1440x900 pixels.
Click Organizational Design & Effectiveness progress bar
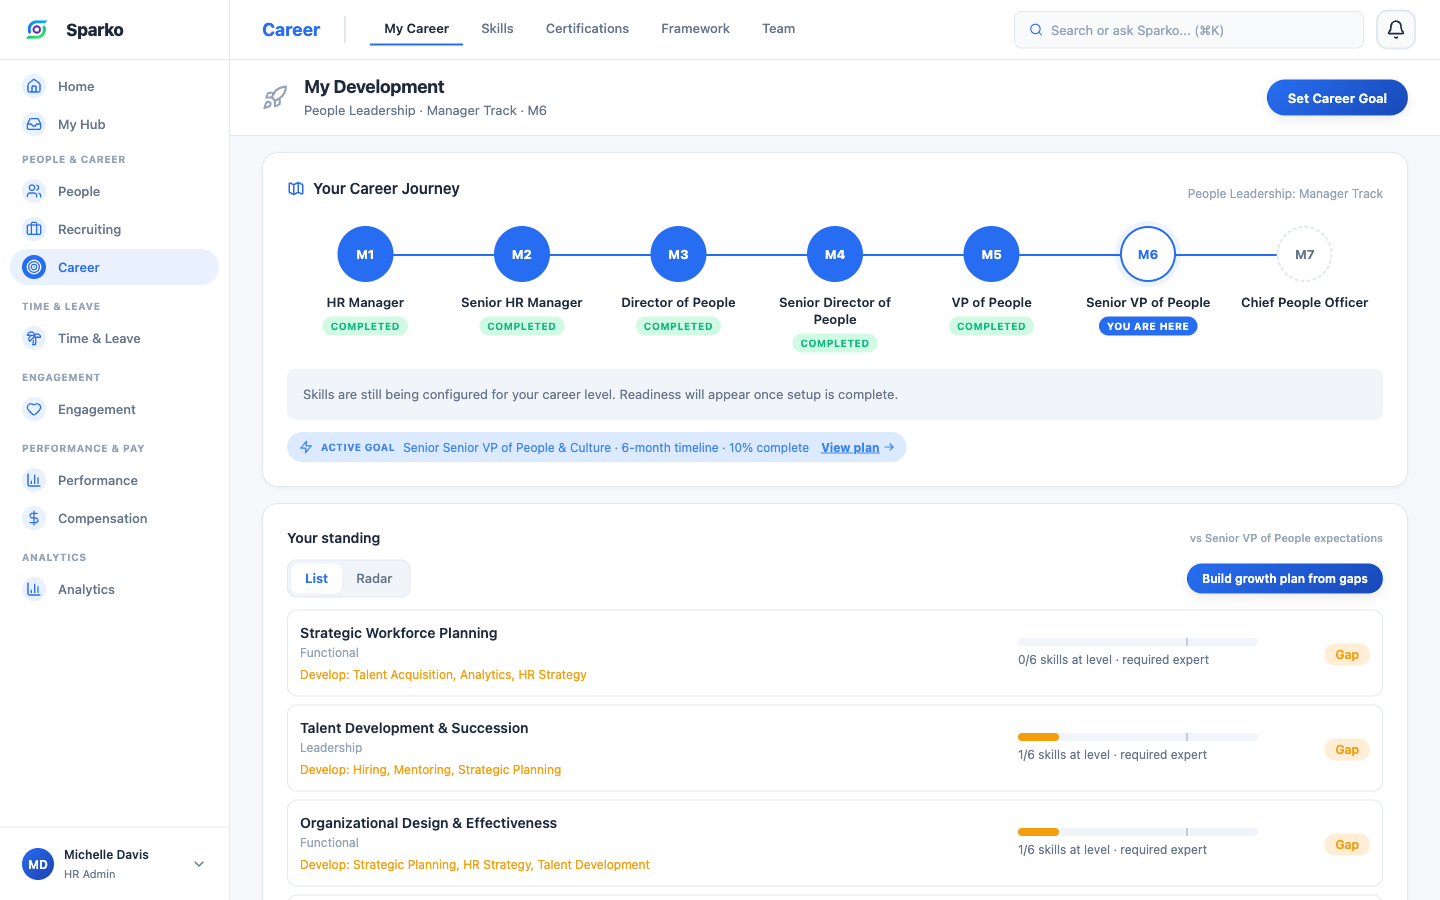point(1138,832)
